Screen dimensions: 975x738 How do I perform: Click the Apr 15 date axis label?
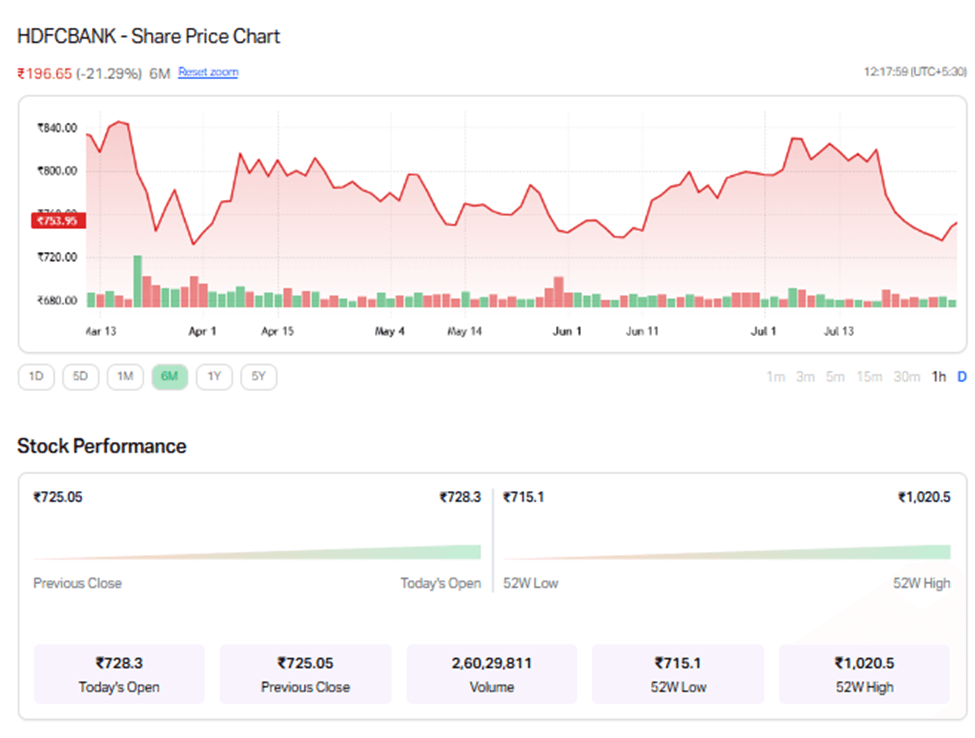277,331
